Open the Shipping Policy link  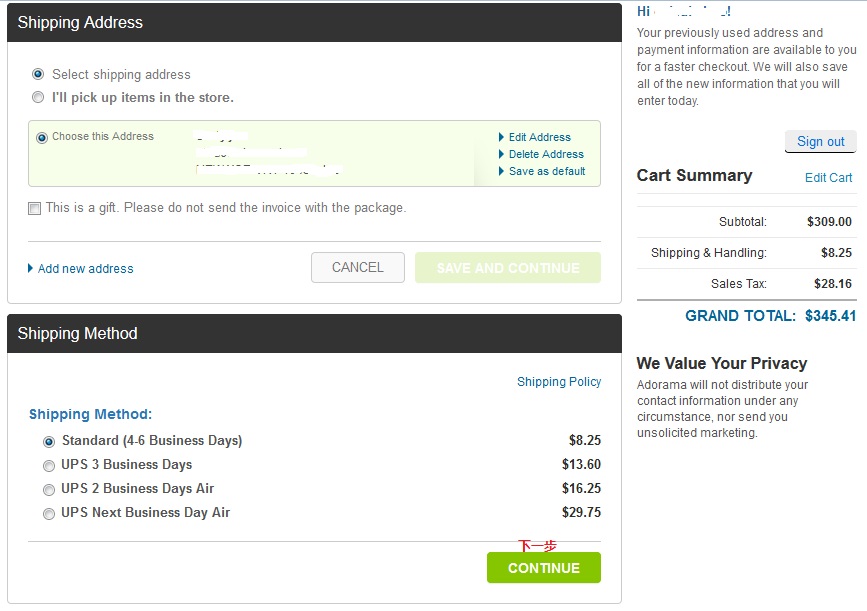point(559,382)
